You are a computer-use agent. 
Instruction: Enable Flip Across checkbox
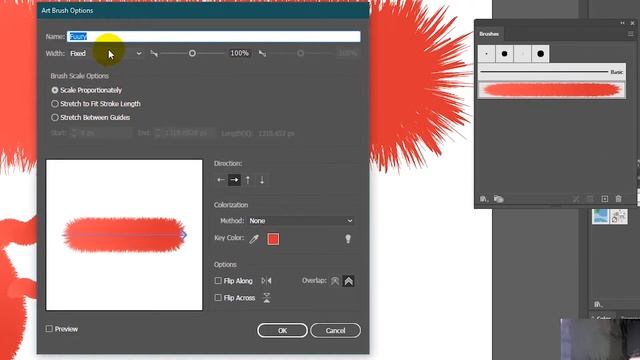pyautogui.click(x=218, y=298)
